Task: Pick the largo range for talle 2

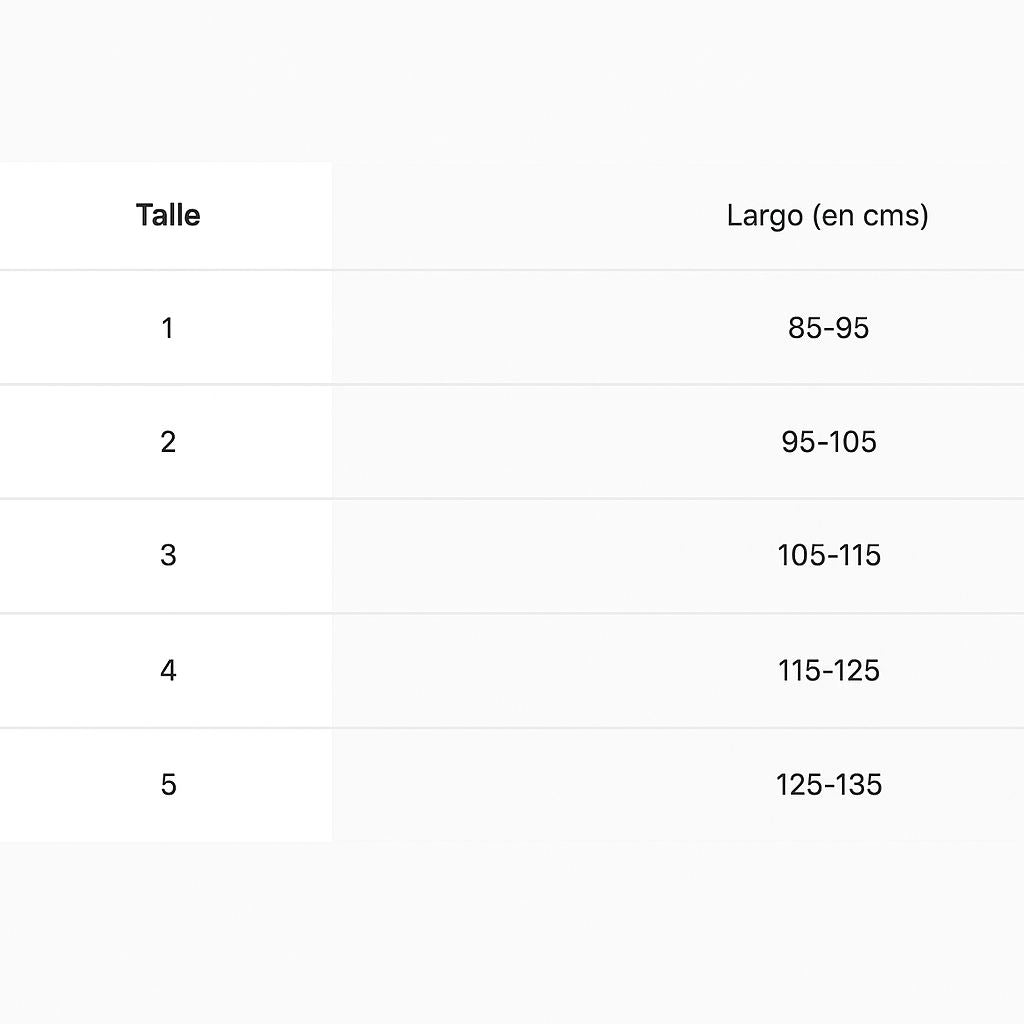Action: [828, 442]
